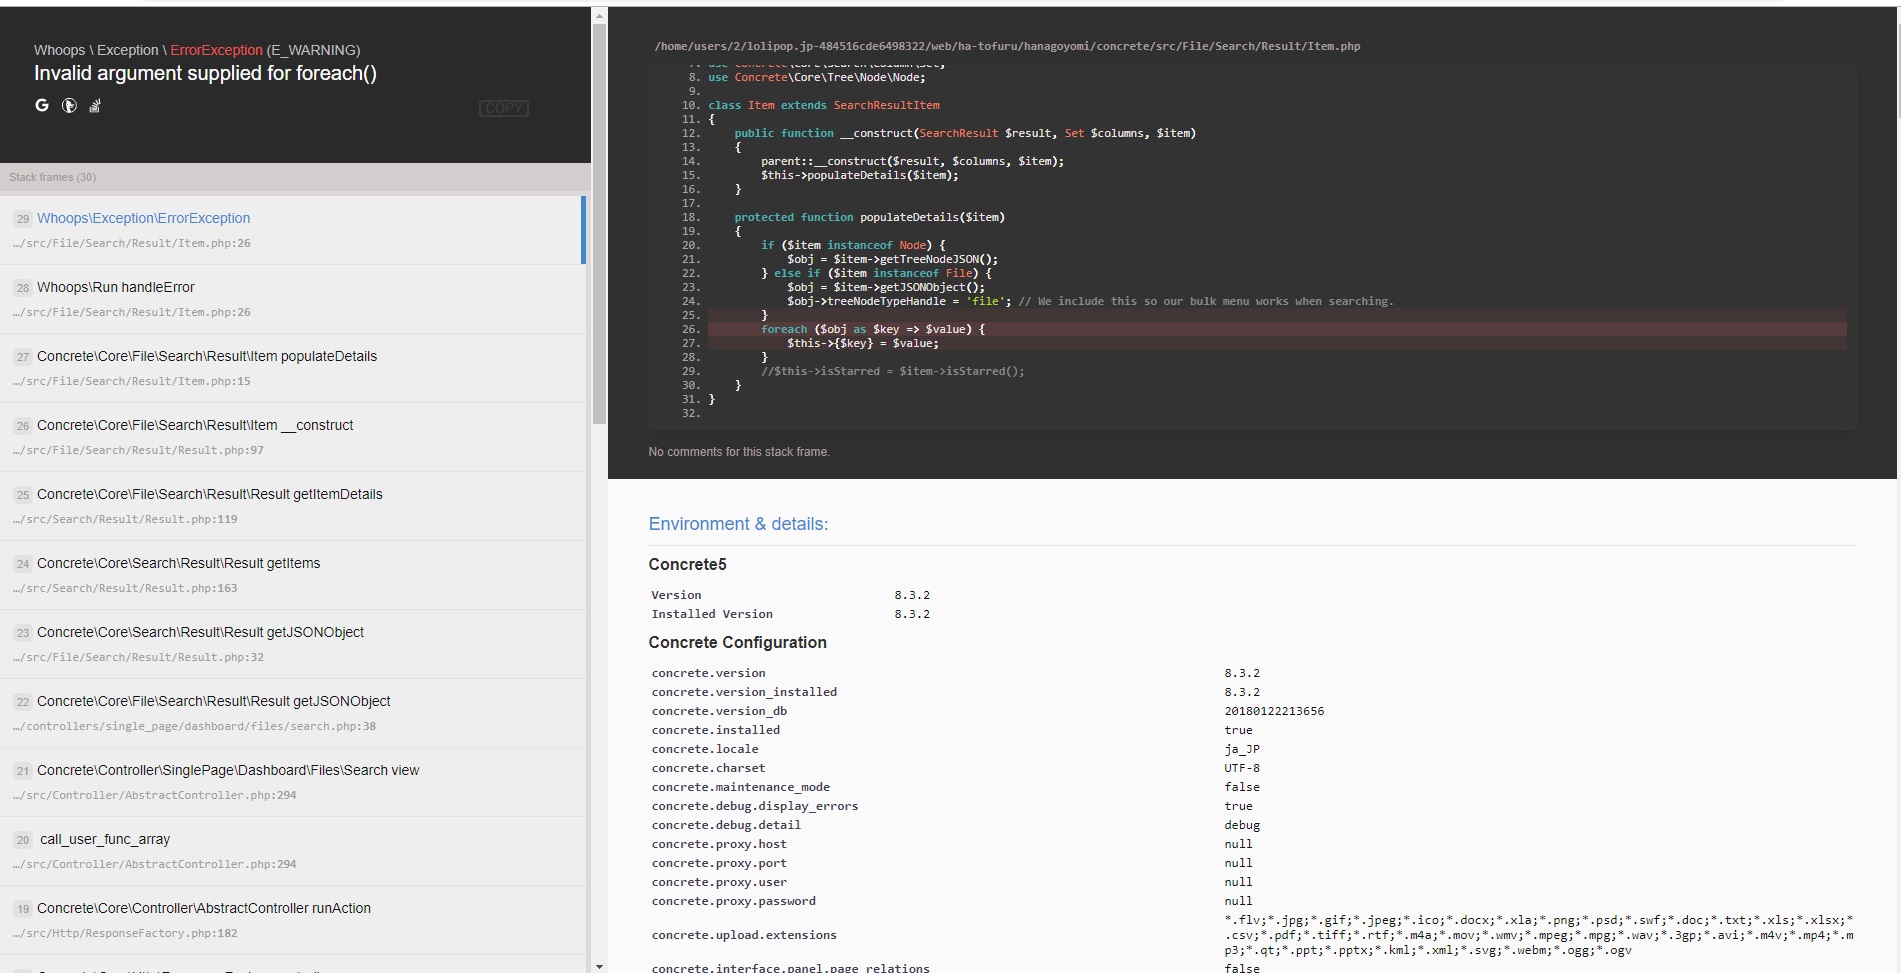
Task: Copy the exception message with COPY button
Action: point(504,108)
